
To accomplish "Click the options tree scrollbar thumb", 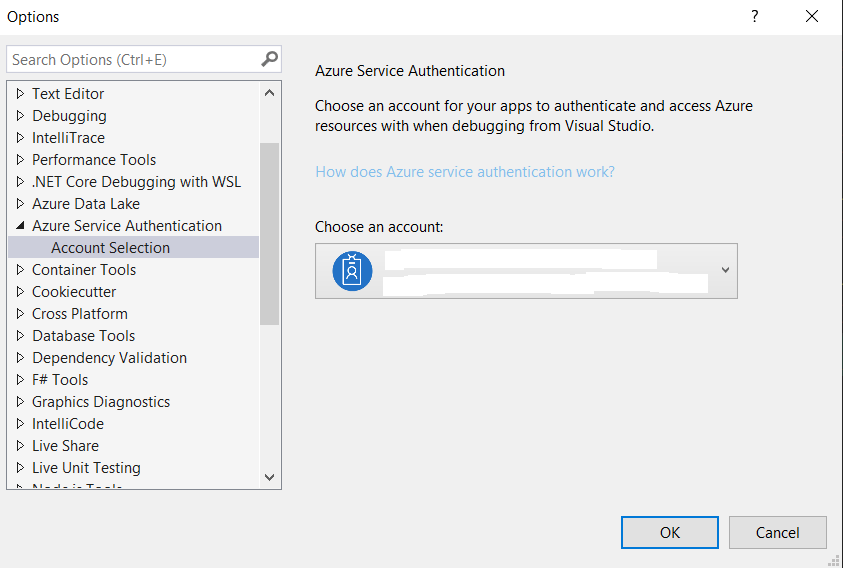I will (269, 234).
